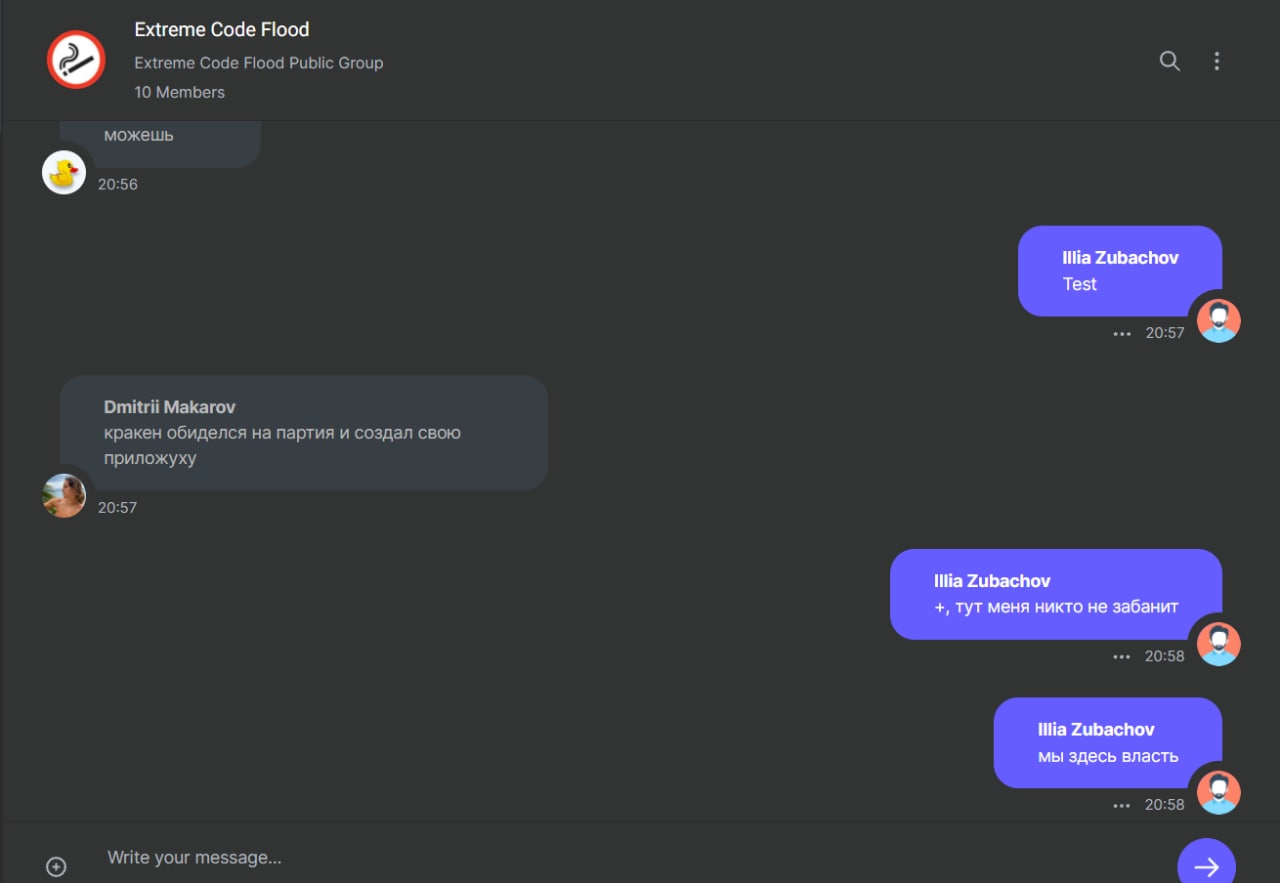
Task: Open the three-dot chat options menu
Action: coord(1216,61)
